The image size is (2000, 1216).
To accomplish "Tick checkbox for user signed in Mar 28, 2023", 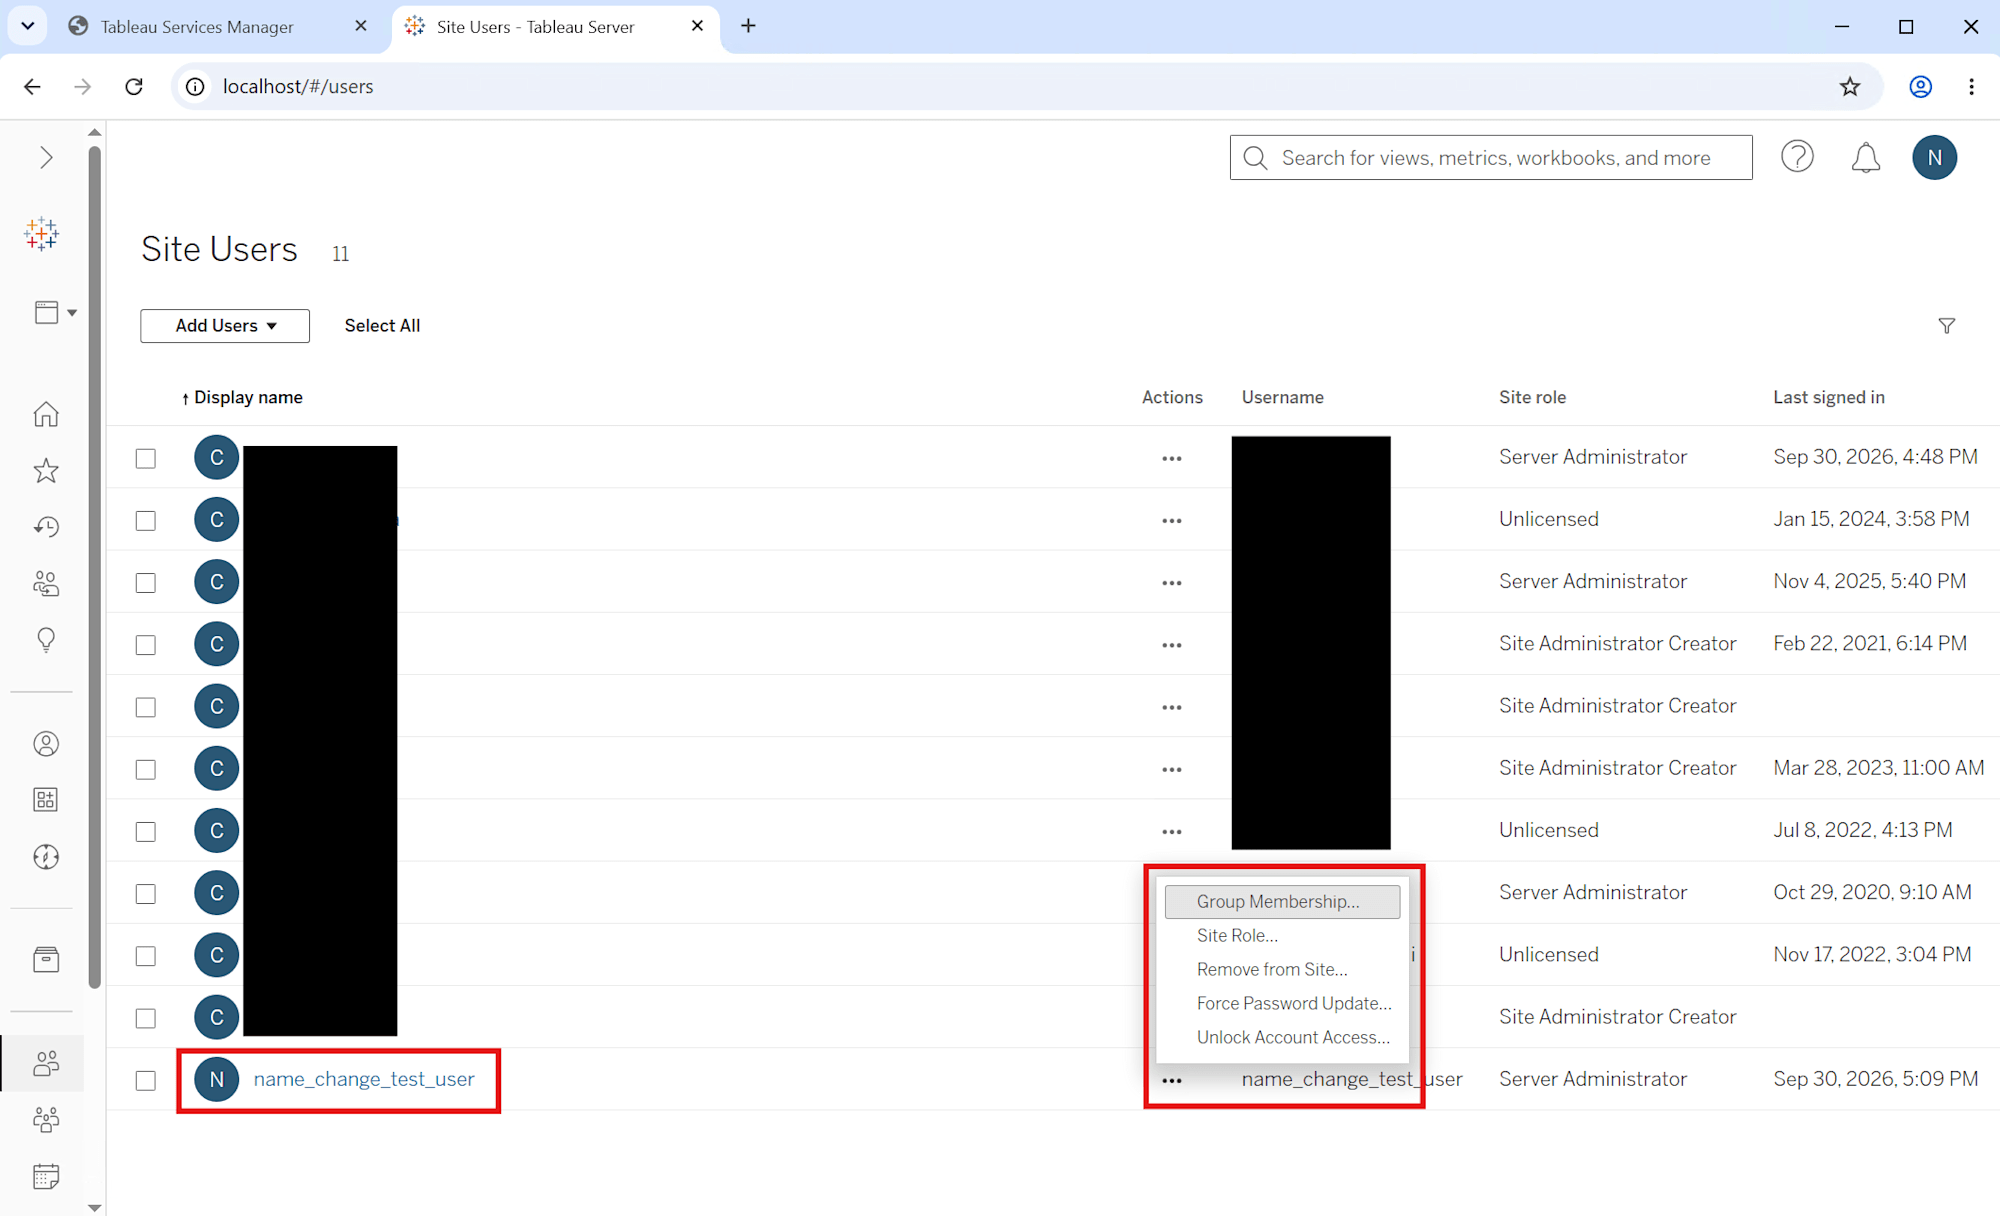I will coord(146,770).
